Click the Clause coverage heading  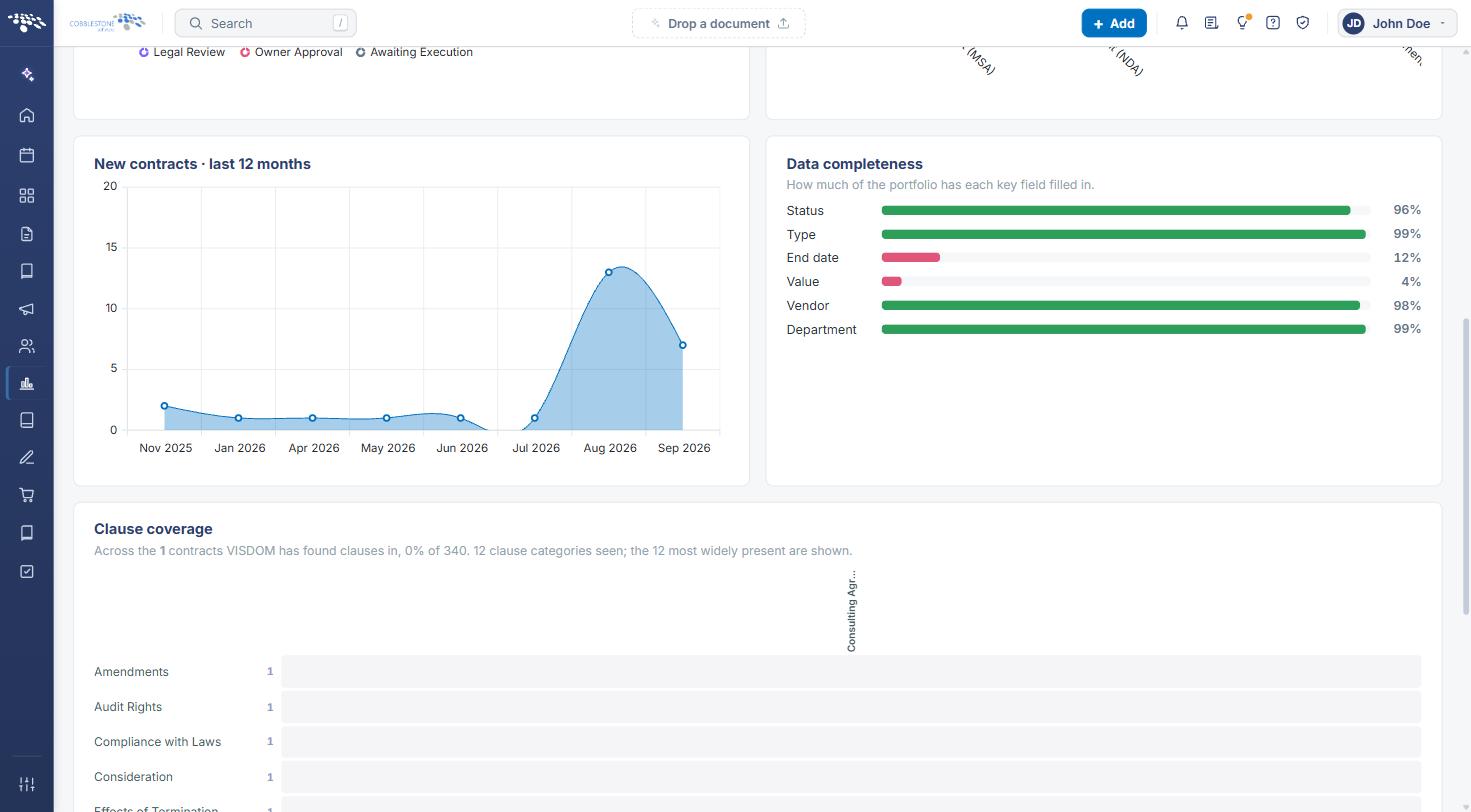pyautogui.click(x=153, y=529)
